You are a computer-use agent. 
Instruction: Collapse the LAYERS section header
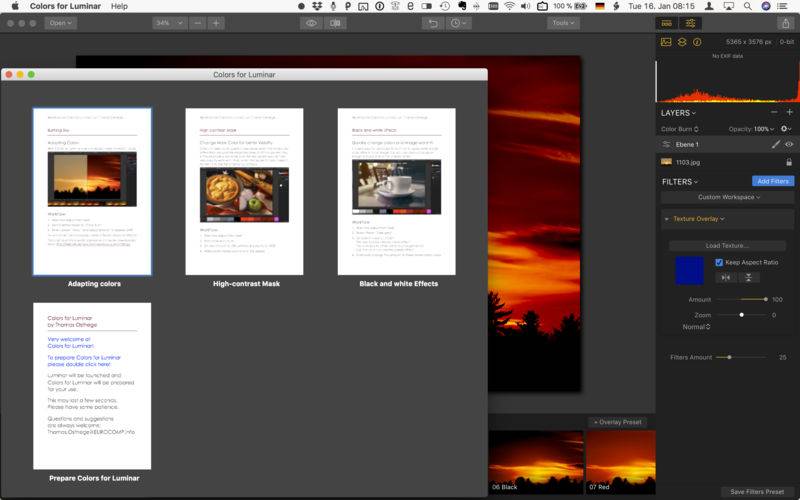(679, 113)
